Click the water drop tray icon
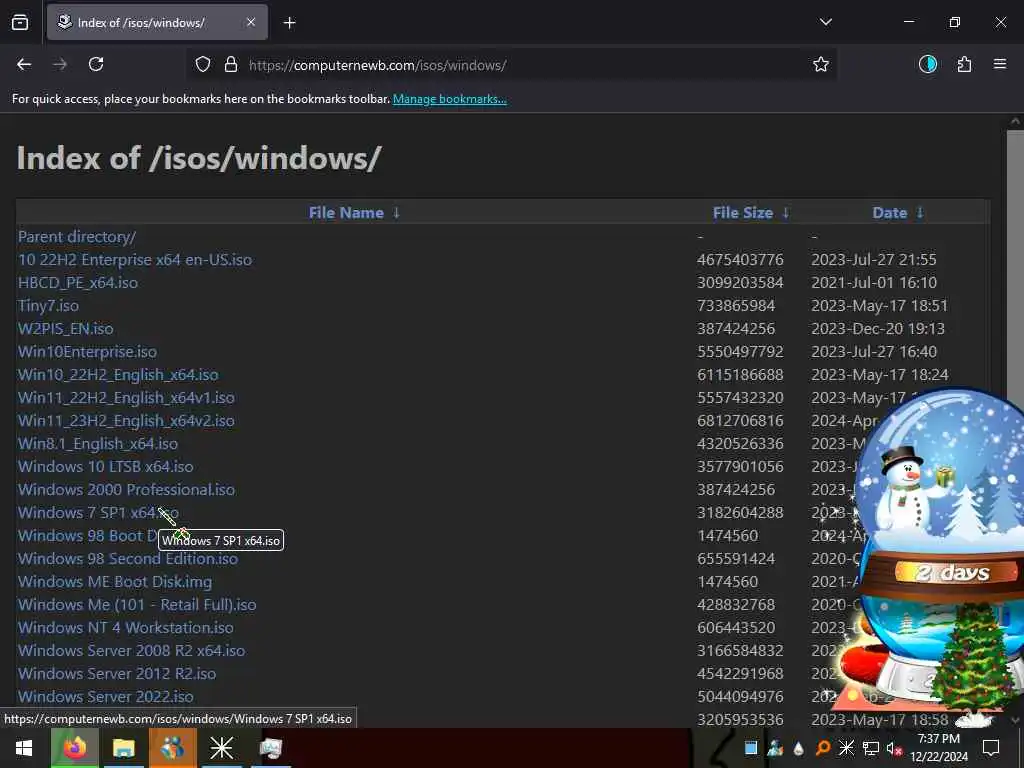1024x768 pixels. [799, 748]
